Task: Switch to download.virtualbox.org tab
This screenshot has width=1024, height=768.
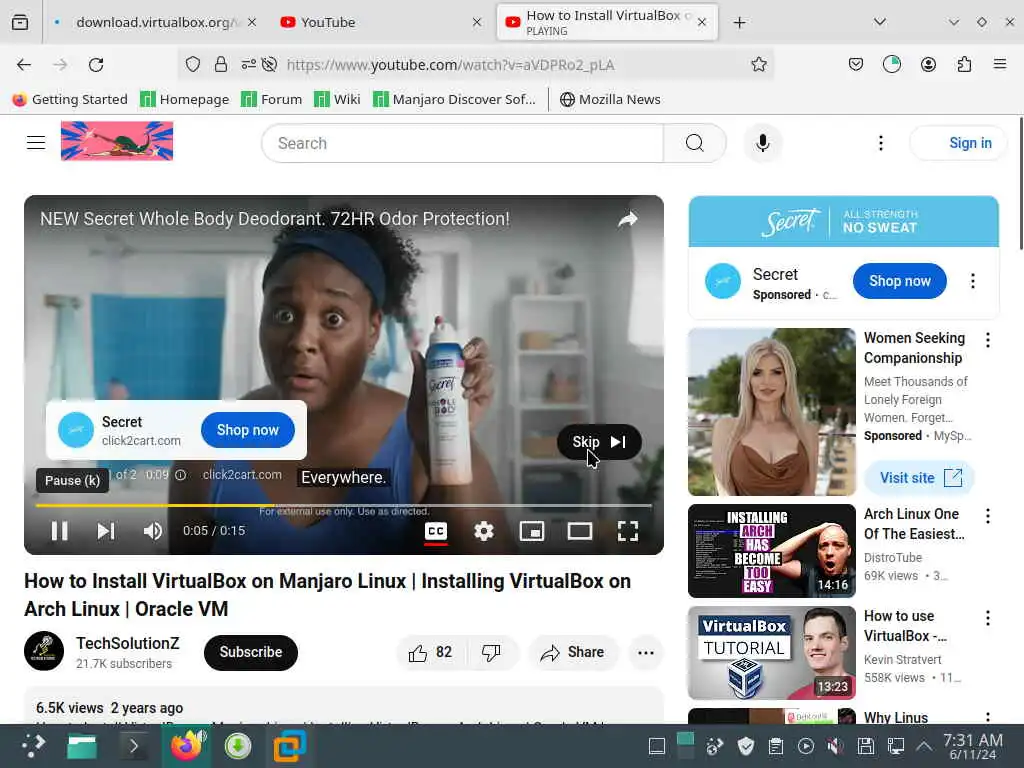Action: pos(154,22)
